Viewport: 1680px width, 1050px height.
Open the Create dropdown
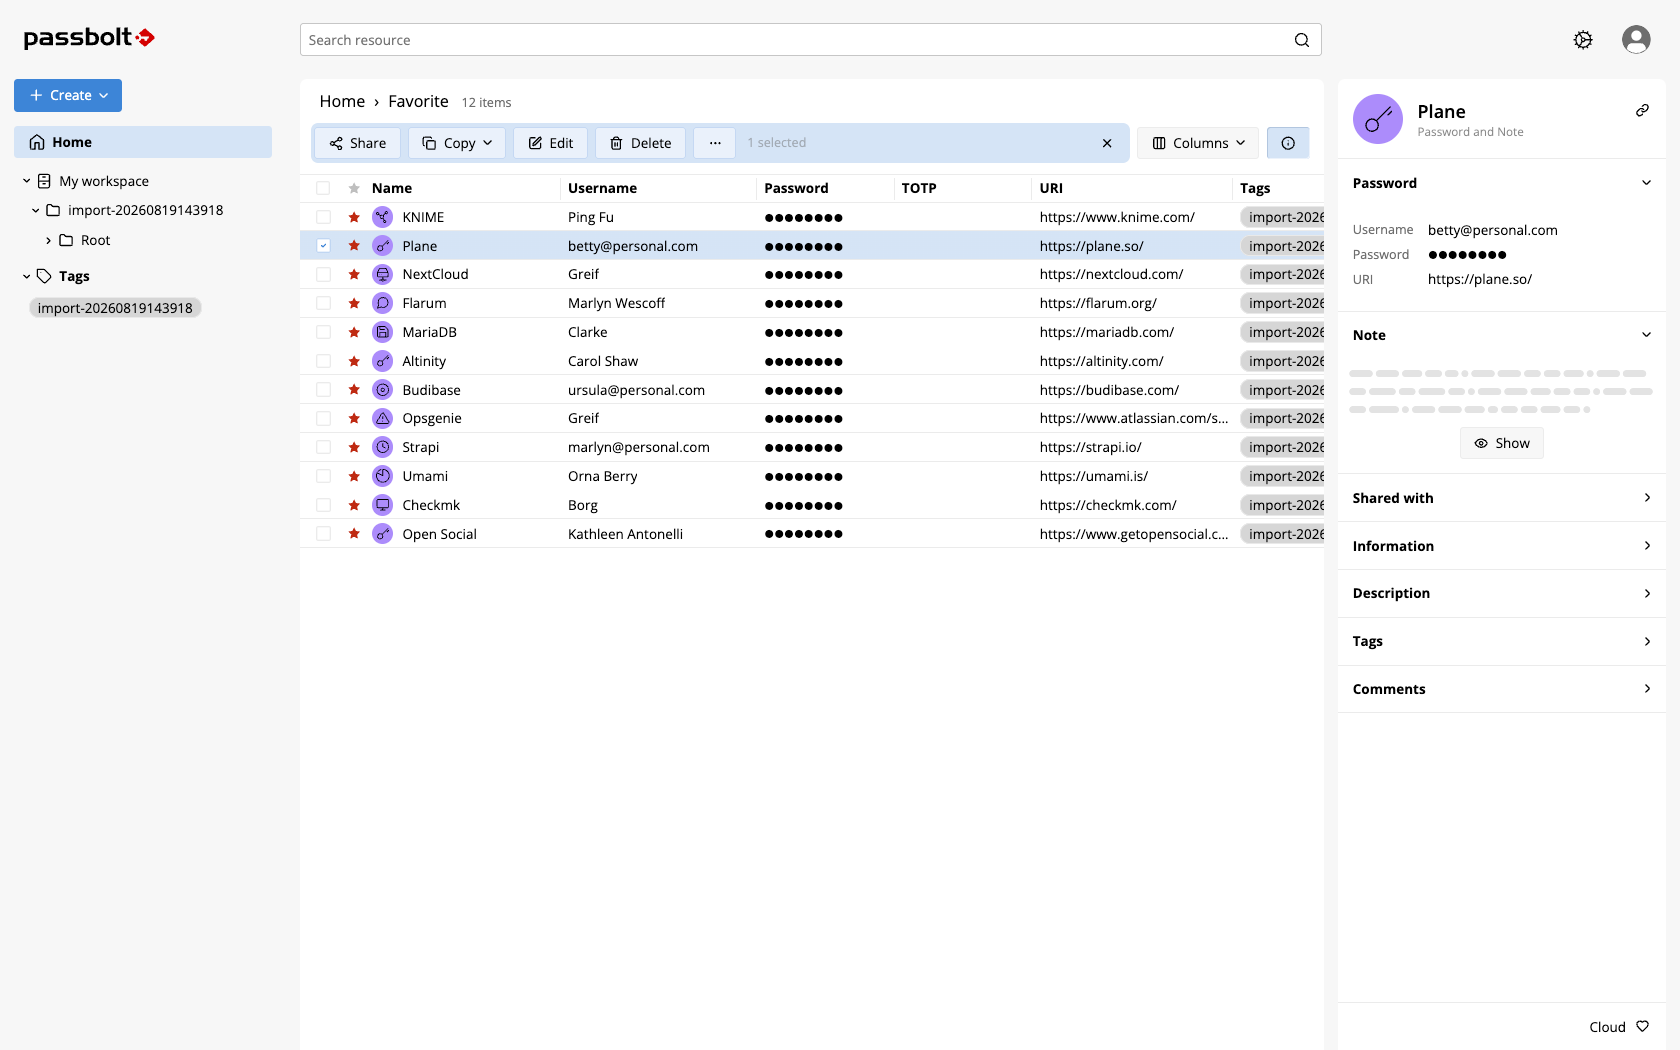coord(68,95)
